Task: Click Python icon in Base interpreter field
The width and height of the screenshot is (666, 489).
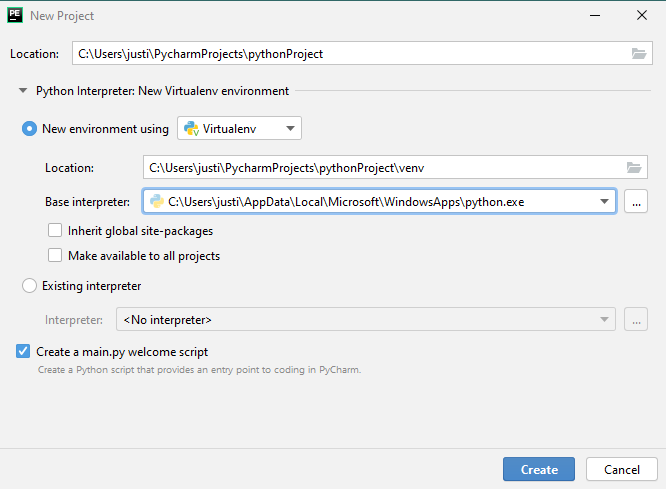Action: coord(157,201)
